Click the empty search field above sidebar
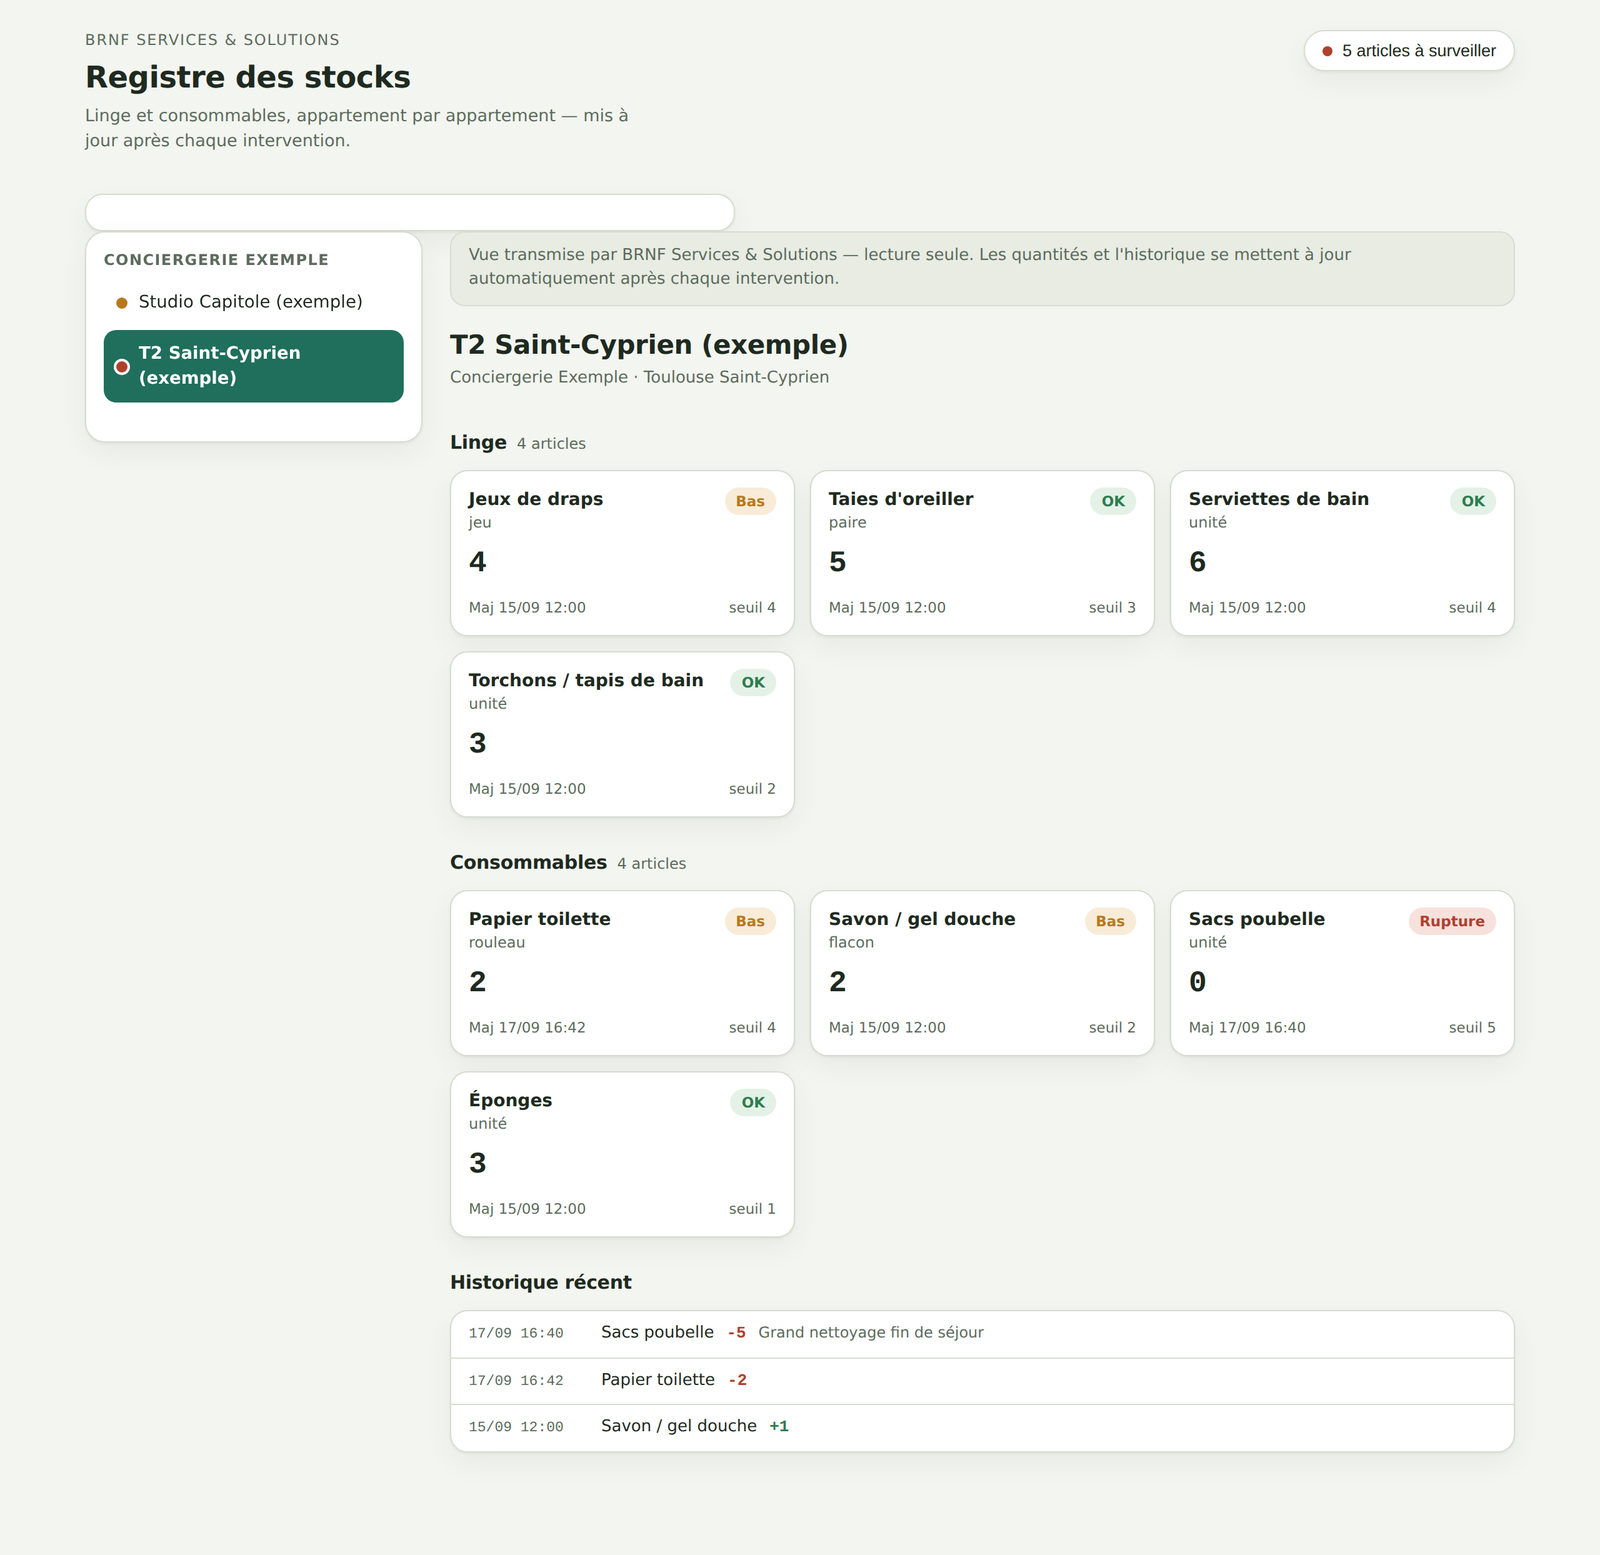This screenshot has width=1600, height=1555. pos(410,213)
